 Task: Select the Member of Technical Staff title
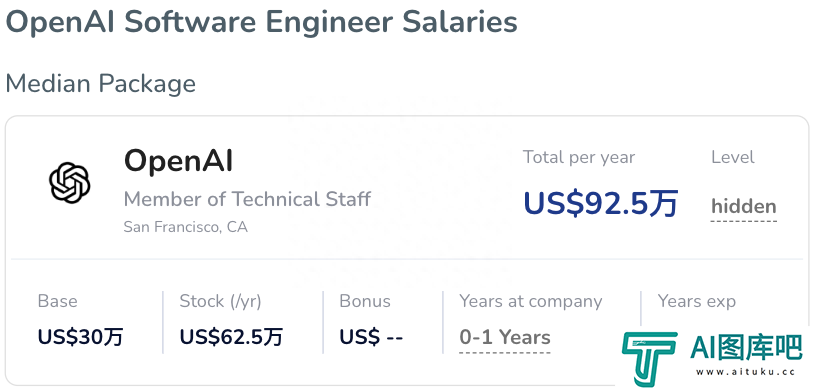tap(247, 199)
